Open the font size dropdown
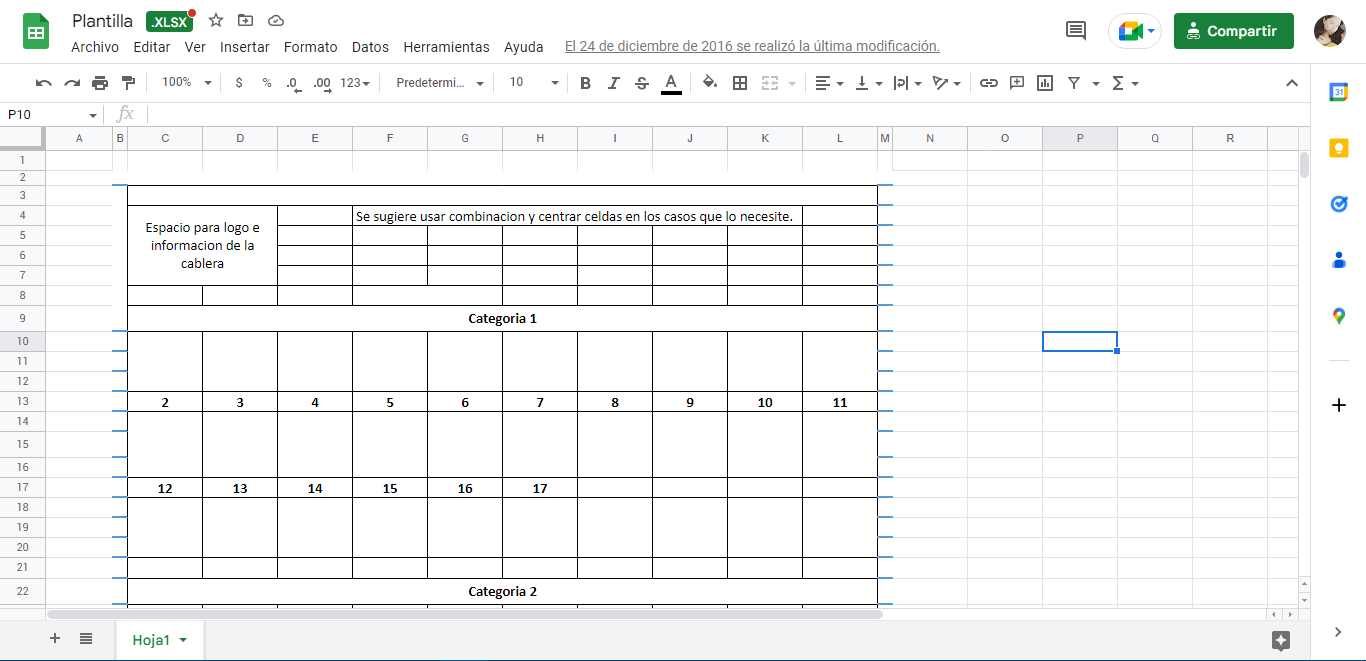This screenshot has width=1366, height=661. pyautogui.click(x=534, y=83)
